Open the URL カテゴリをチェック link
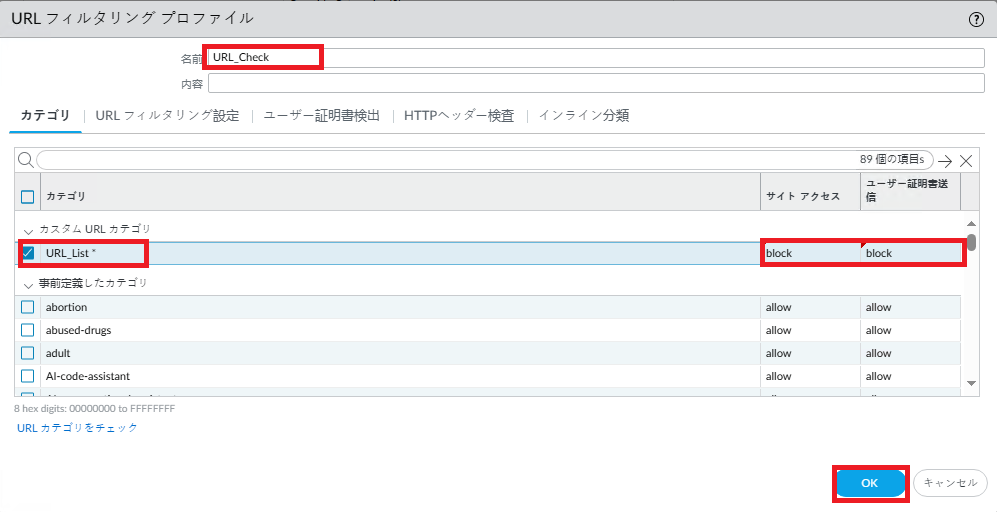The height and width of the screenshot is (512, 997). point(77,428)
